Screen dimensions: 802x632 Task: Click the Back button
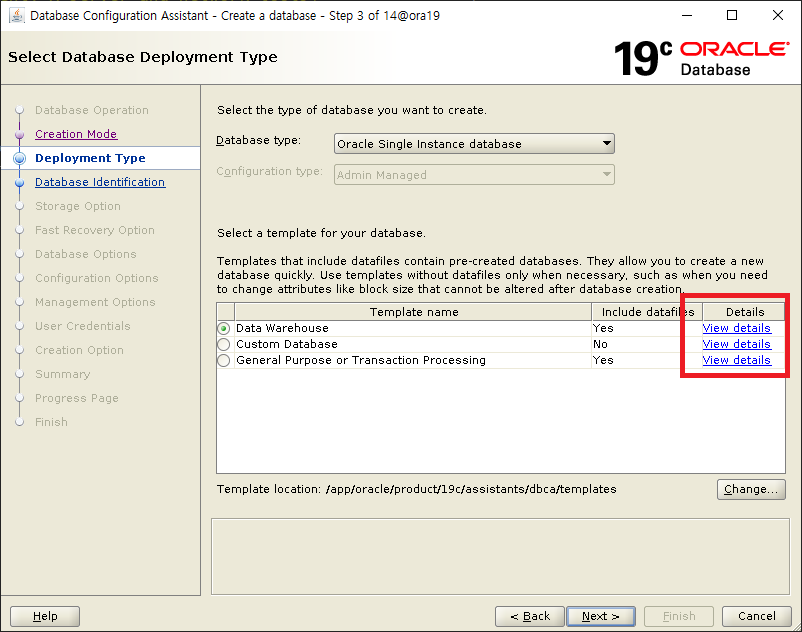click(530, 616)
